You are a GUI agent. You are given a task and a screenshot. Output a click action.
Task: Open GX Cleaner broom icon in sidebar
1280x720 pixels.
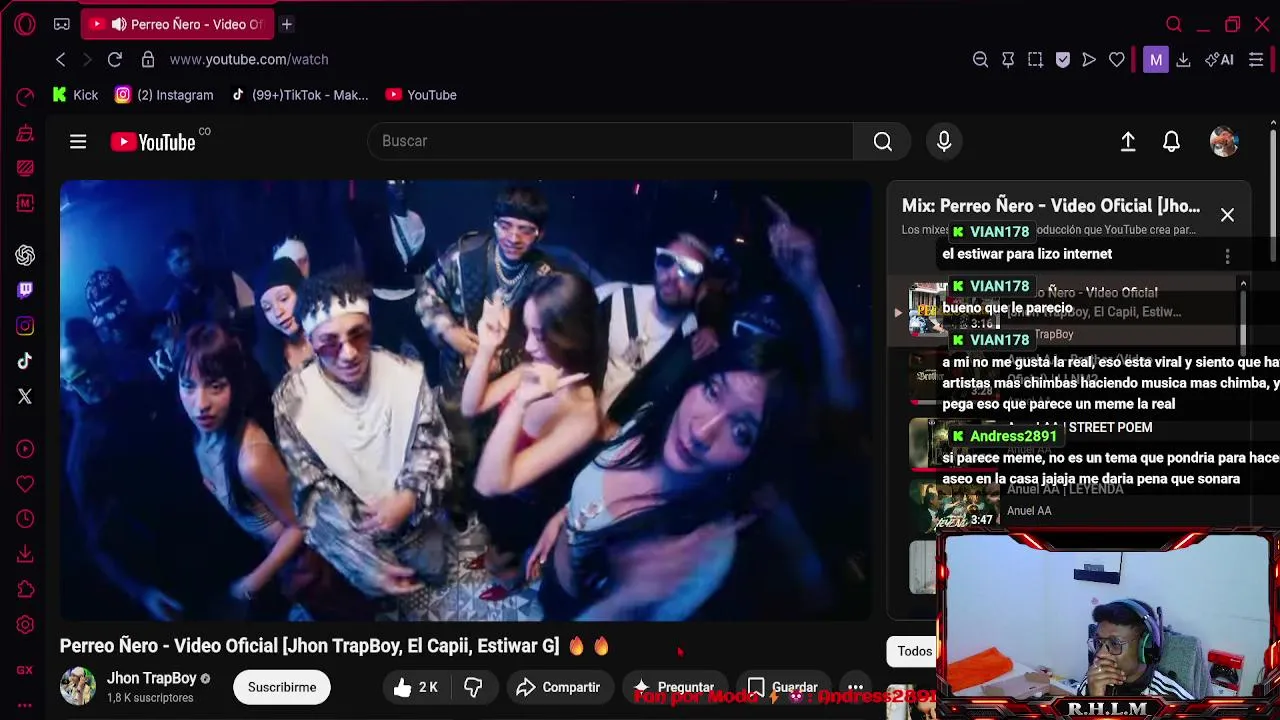coord(25,133)
